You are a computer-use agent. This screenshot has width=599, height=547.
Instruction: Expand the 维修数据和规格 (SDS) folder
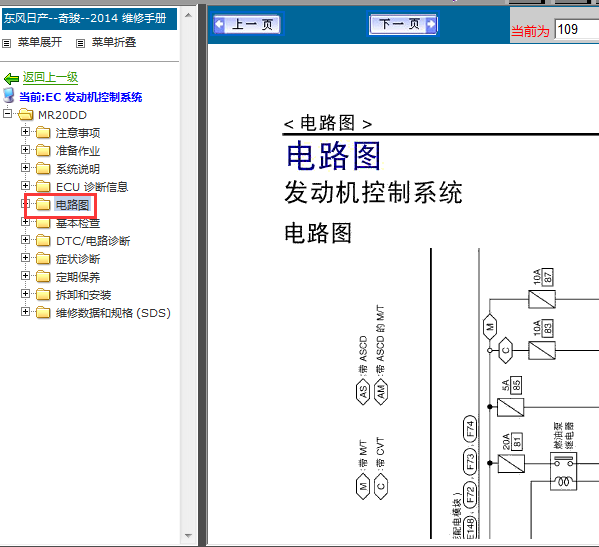[25, 311]
